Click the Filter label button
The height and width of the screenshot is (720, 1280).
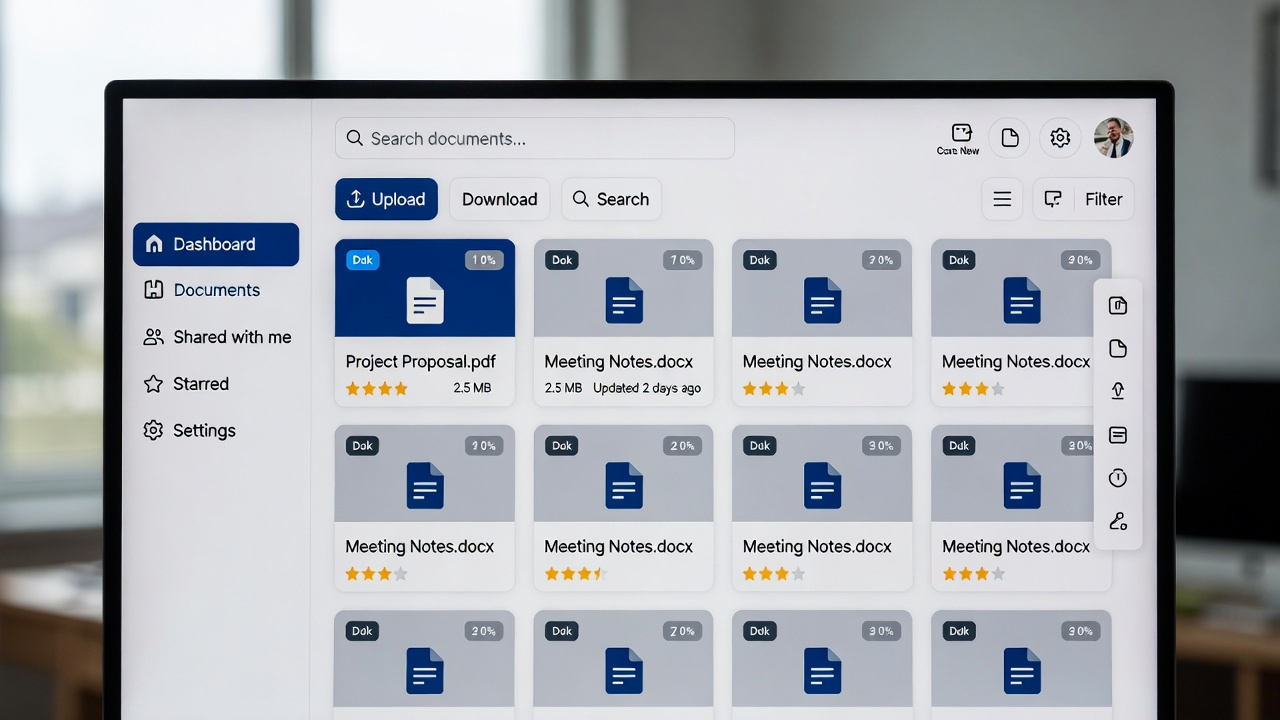[x=1104, y=199]
